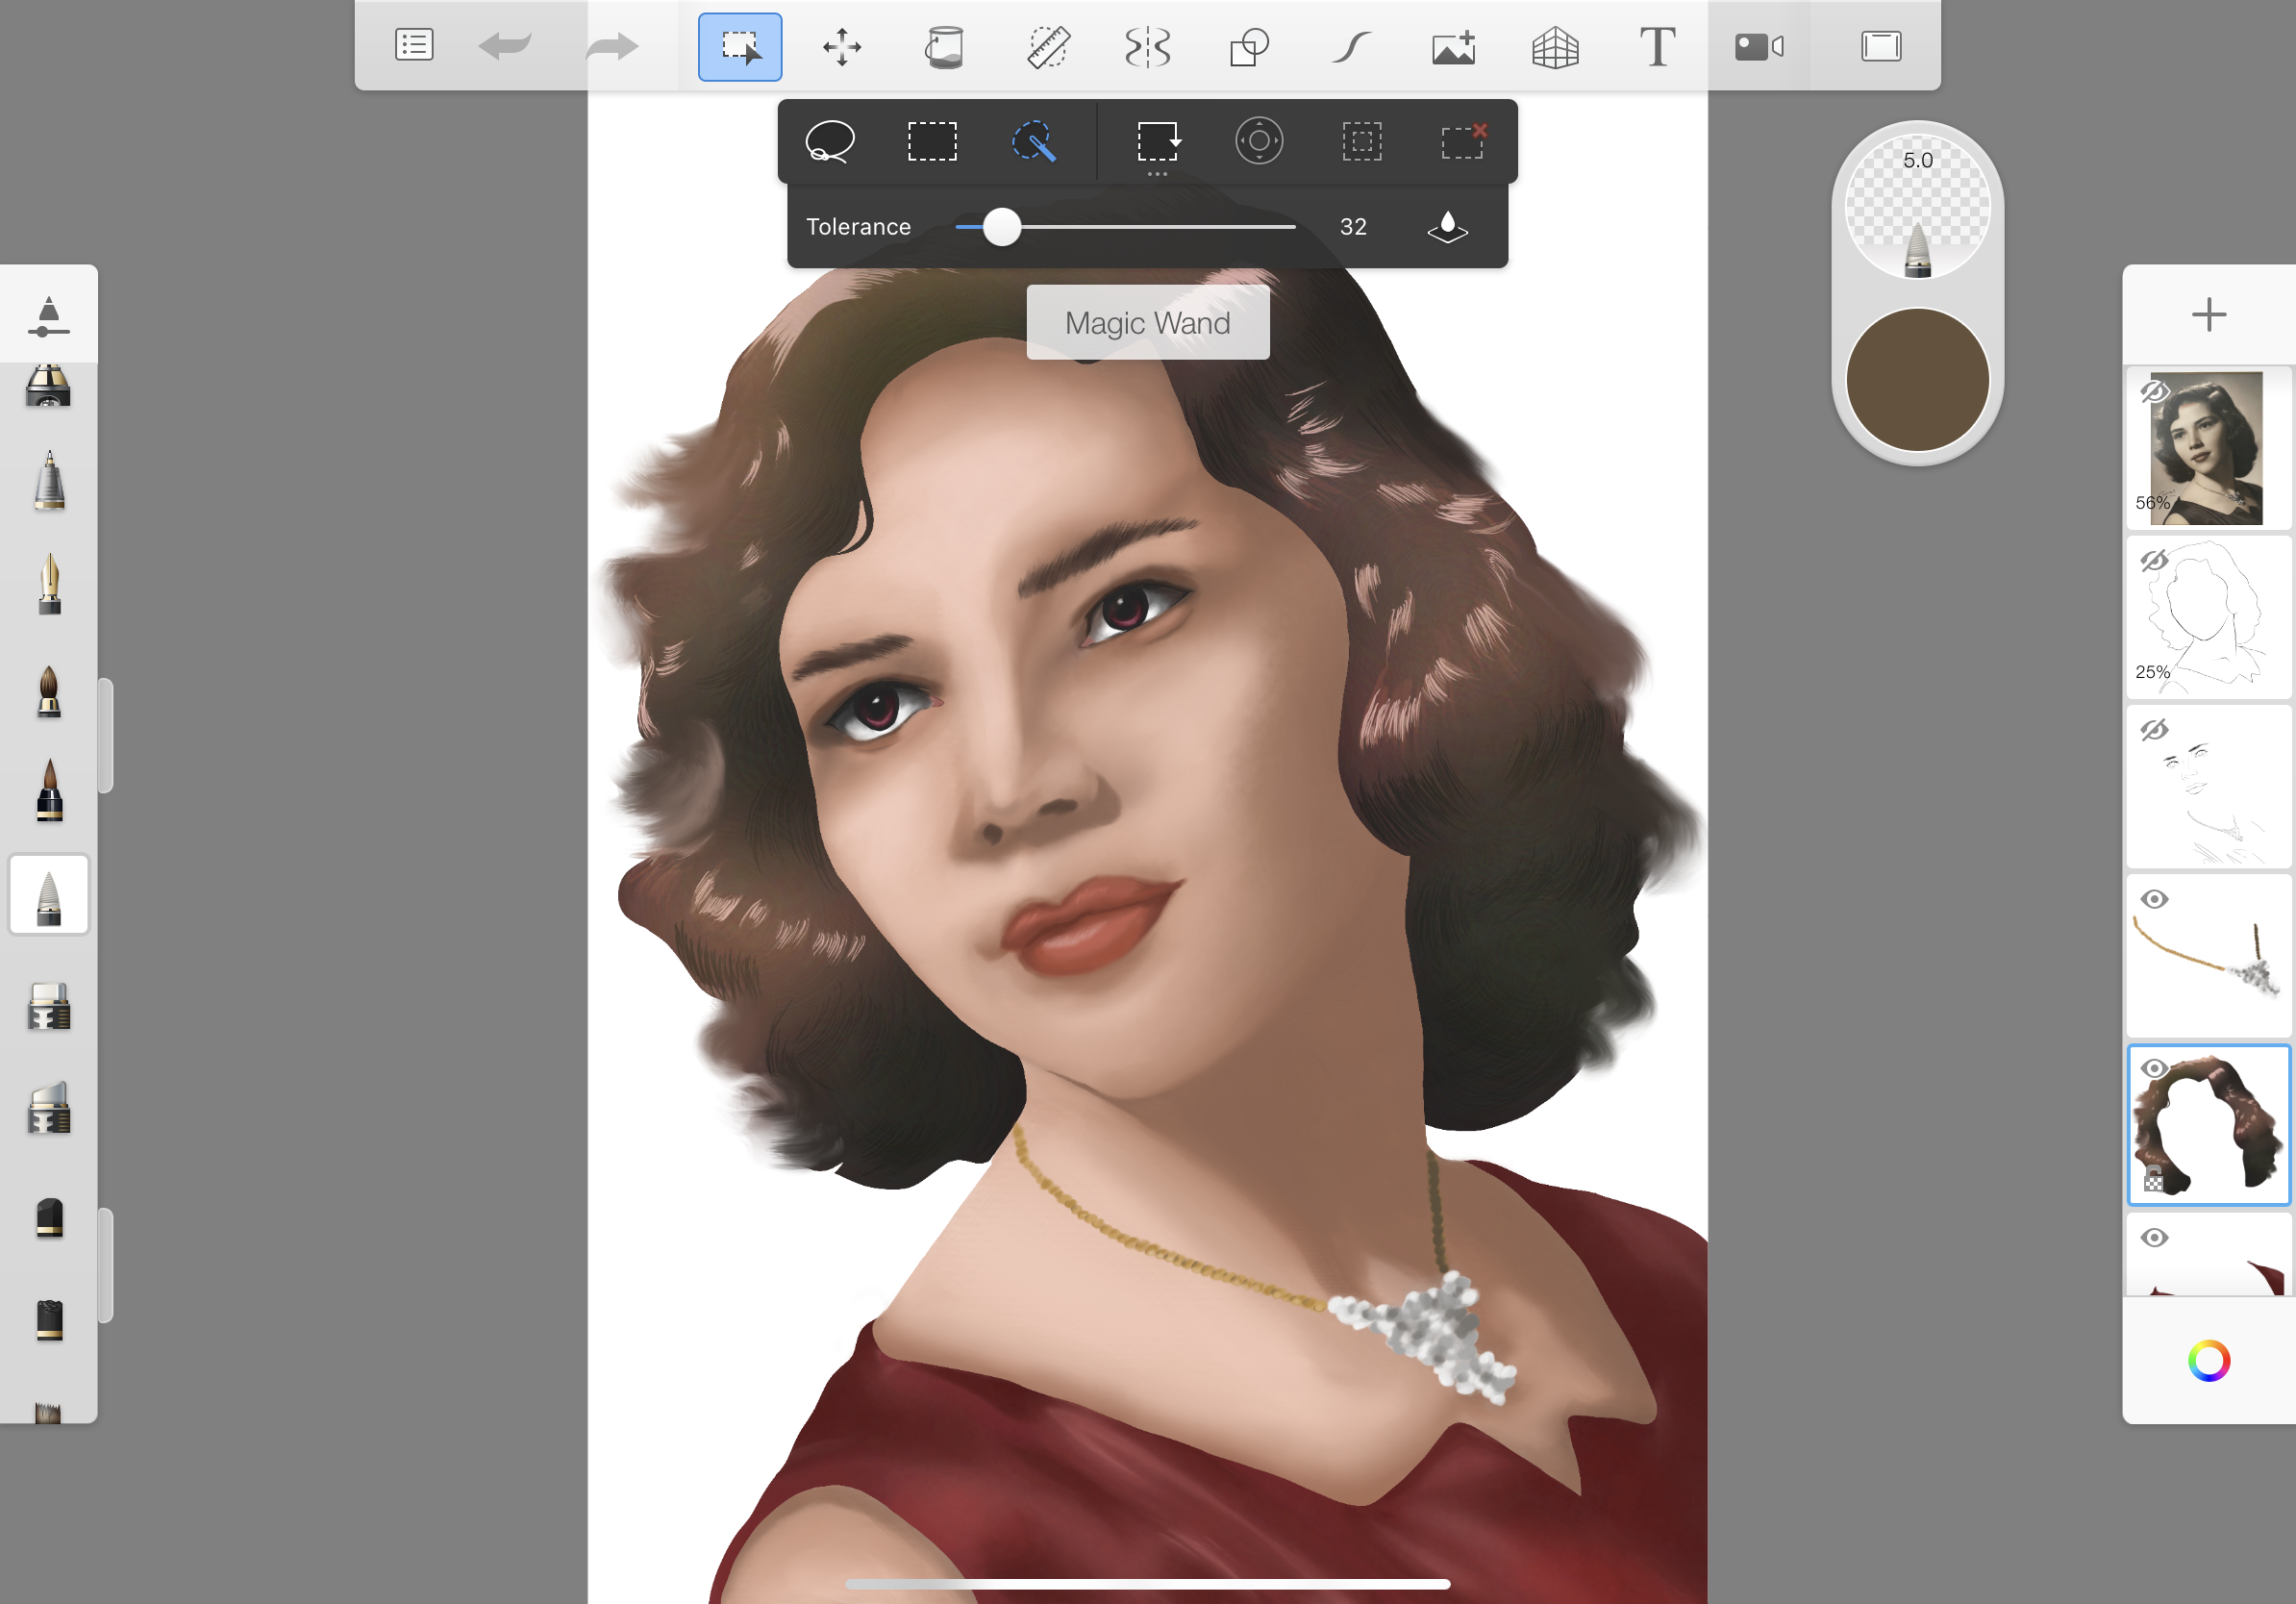This screenshot has width=2296, height=1604.
Task: Invert the current selection
Action: (x=1362, y=141)
